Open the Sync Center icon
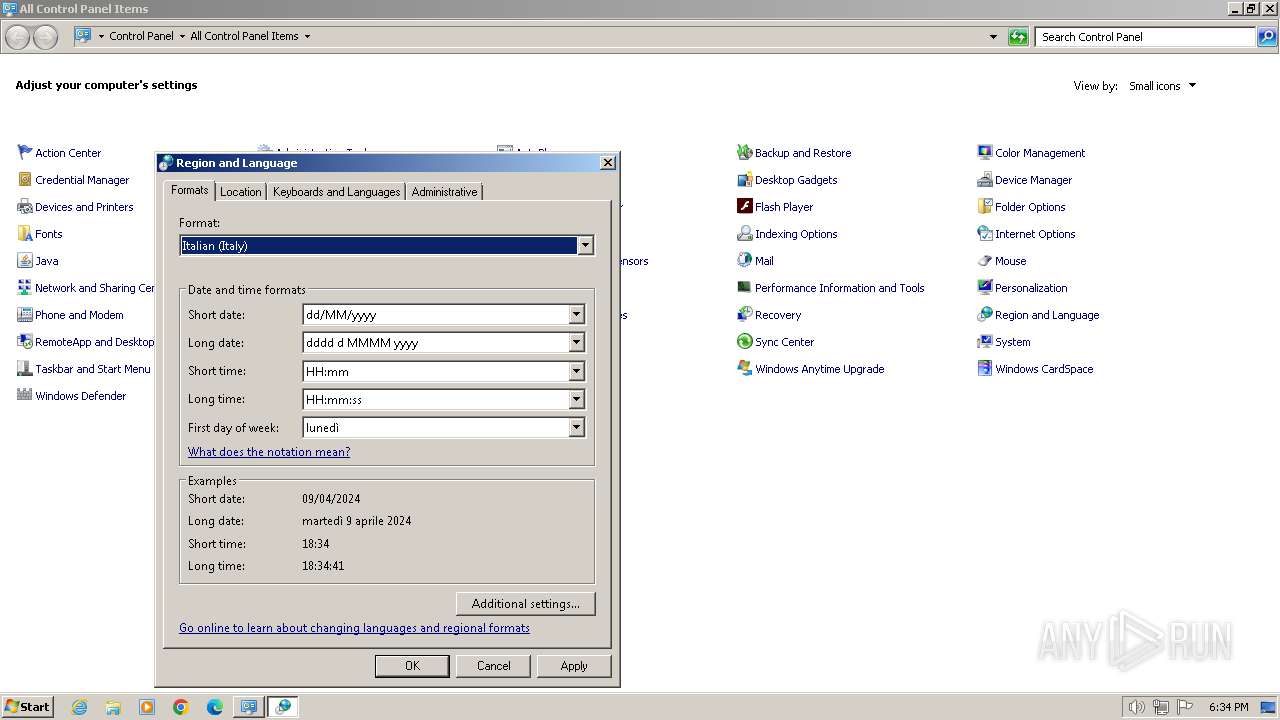The height and width of the screenshot is (720, 1280). 745,342
